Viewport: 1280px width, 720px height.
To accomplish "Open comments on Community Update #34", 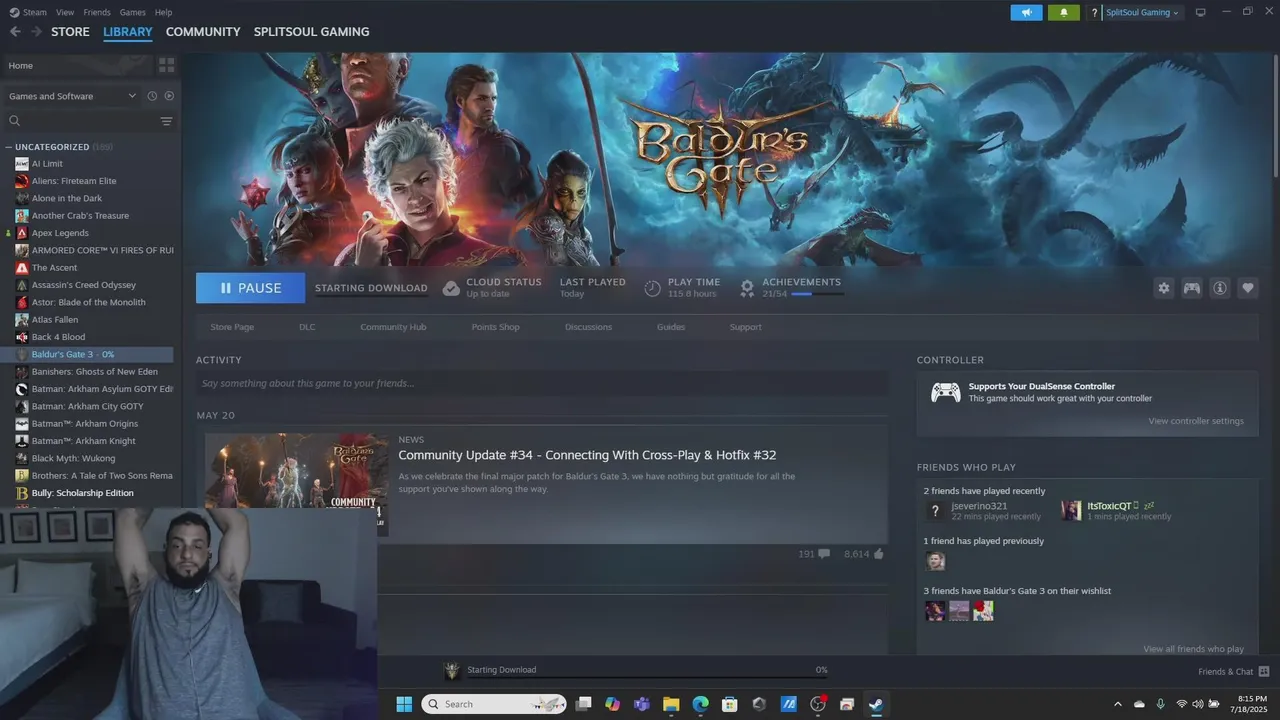I will click(824, 553).
